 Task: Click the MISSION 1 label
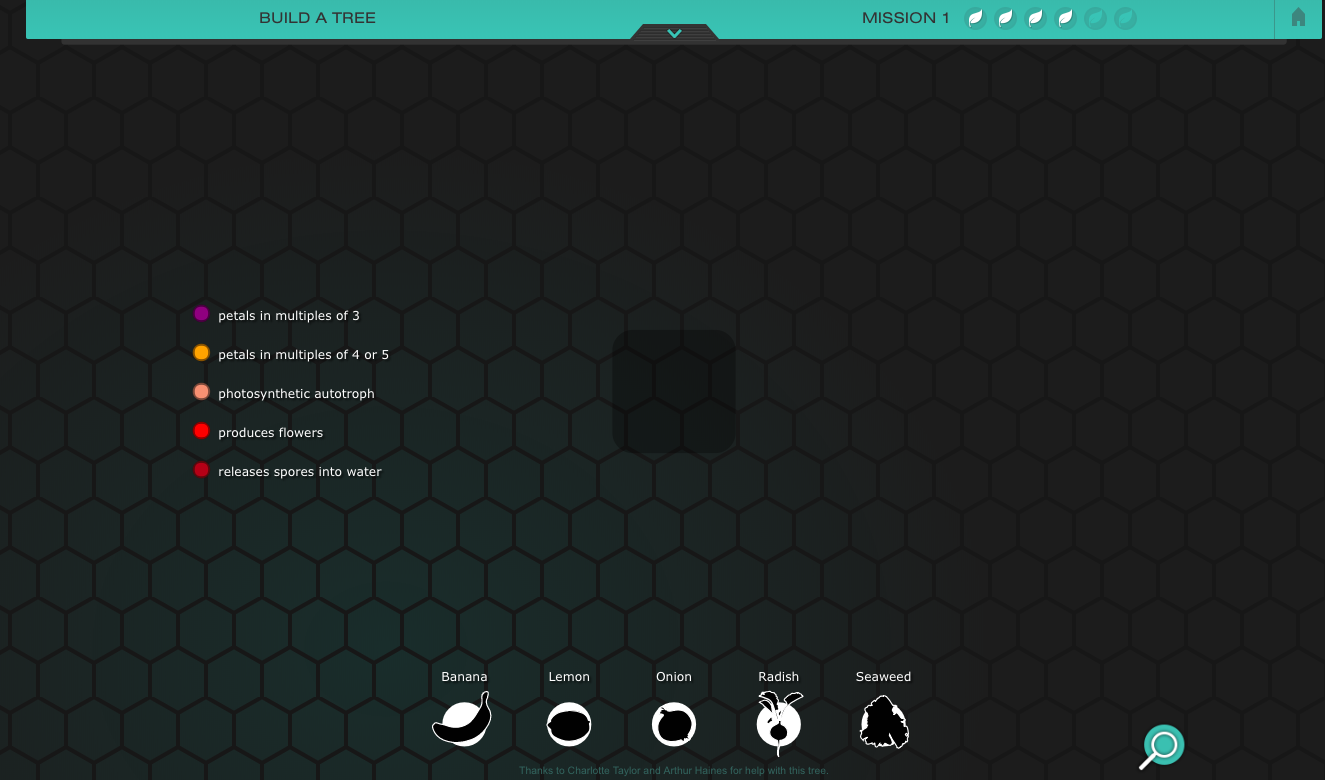905,17
